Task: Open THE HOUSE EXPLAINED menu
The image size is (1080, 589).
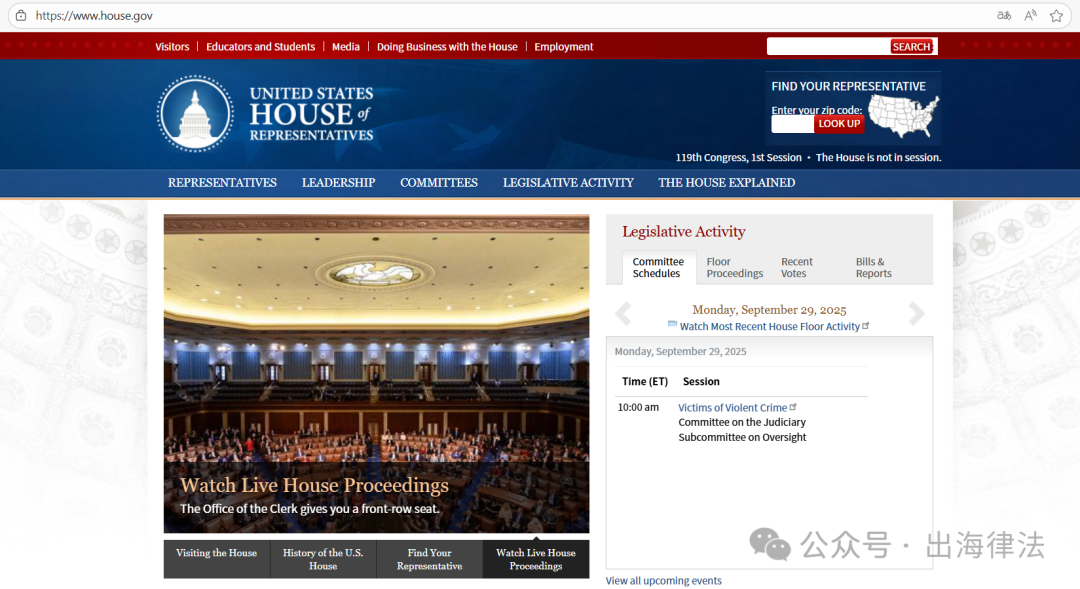Action: [727, 183]
